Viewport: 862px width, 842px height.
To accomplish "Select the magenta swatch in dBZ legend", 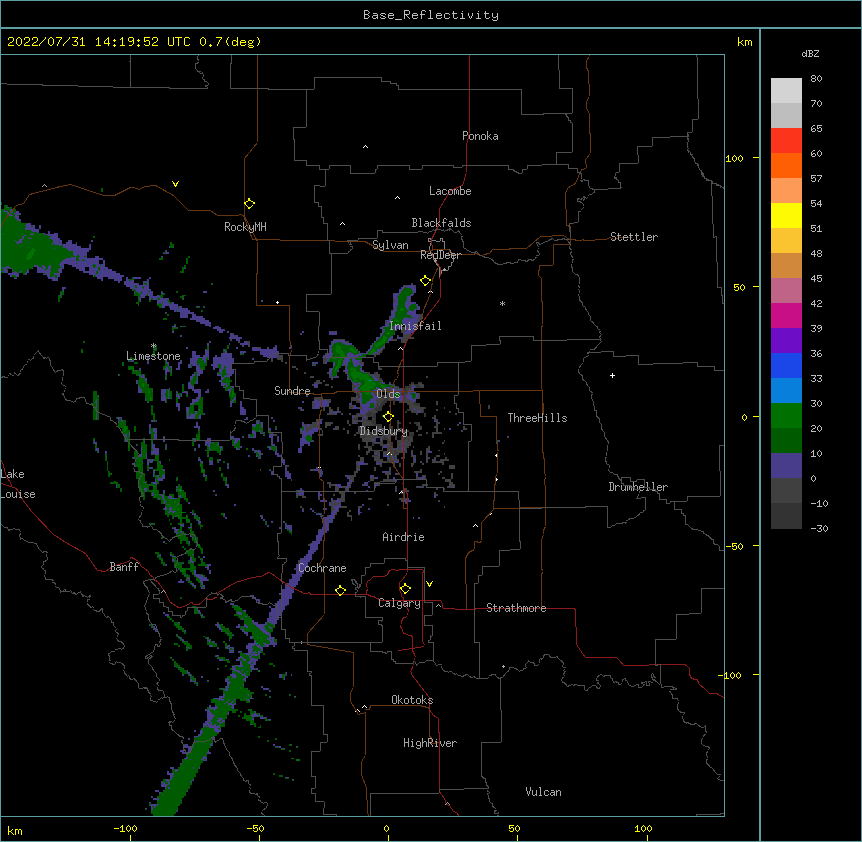I will tap(786, 315).
